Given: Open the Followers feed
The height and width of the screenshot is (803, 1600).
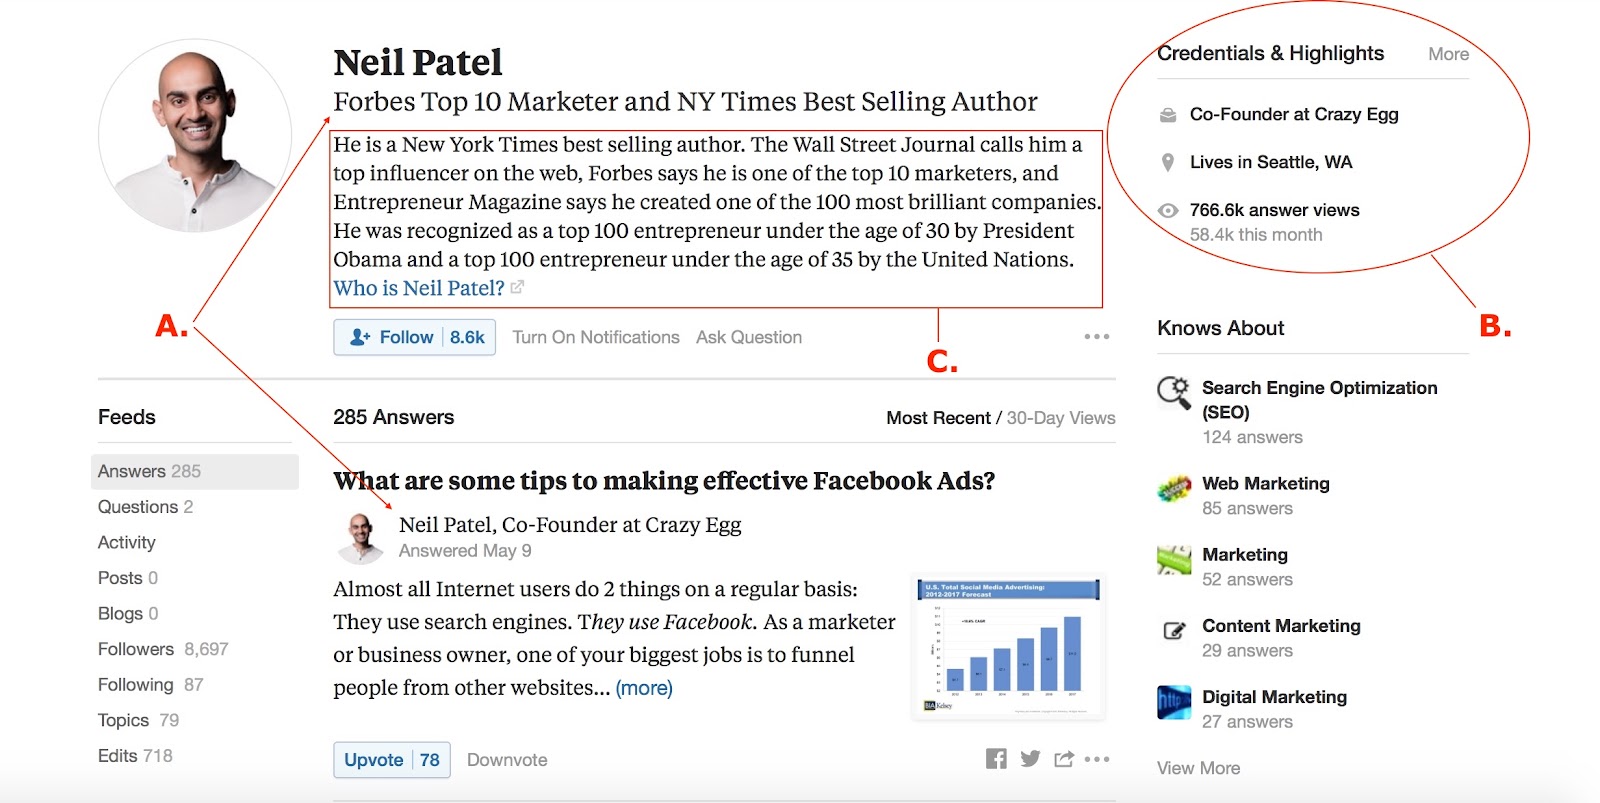Looking at the screenshot, I should [x=163, y=649].
